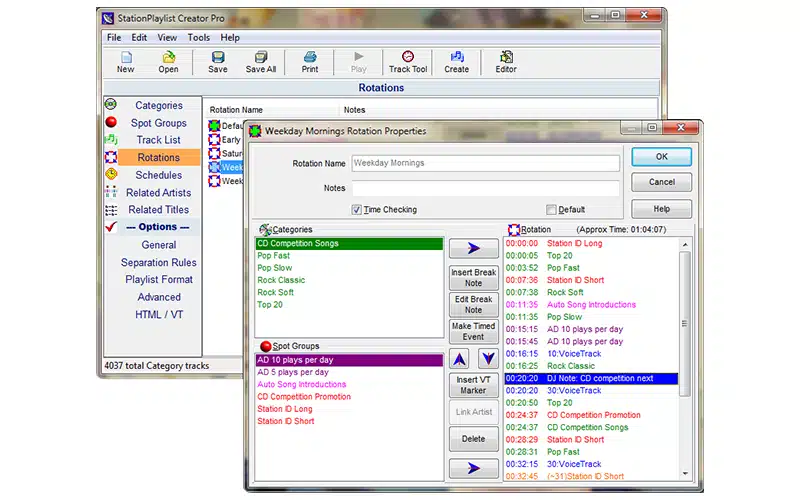Screen dimensions: 800x500
Task: Click Make Timed Event button
Action: [x=473, y=331]
